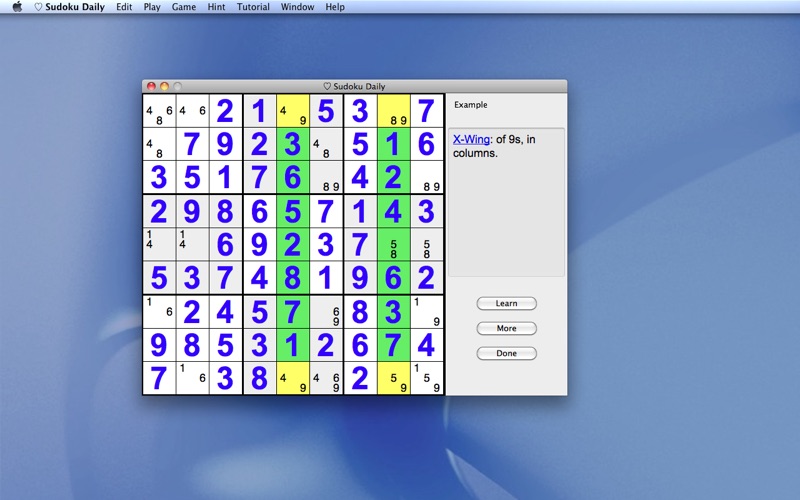Open the Play menu

(x=152, y=7)
